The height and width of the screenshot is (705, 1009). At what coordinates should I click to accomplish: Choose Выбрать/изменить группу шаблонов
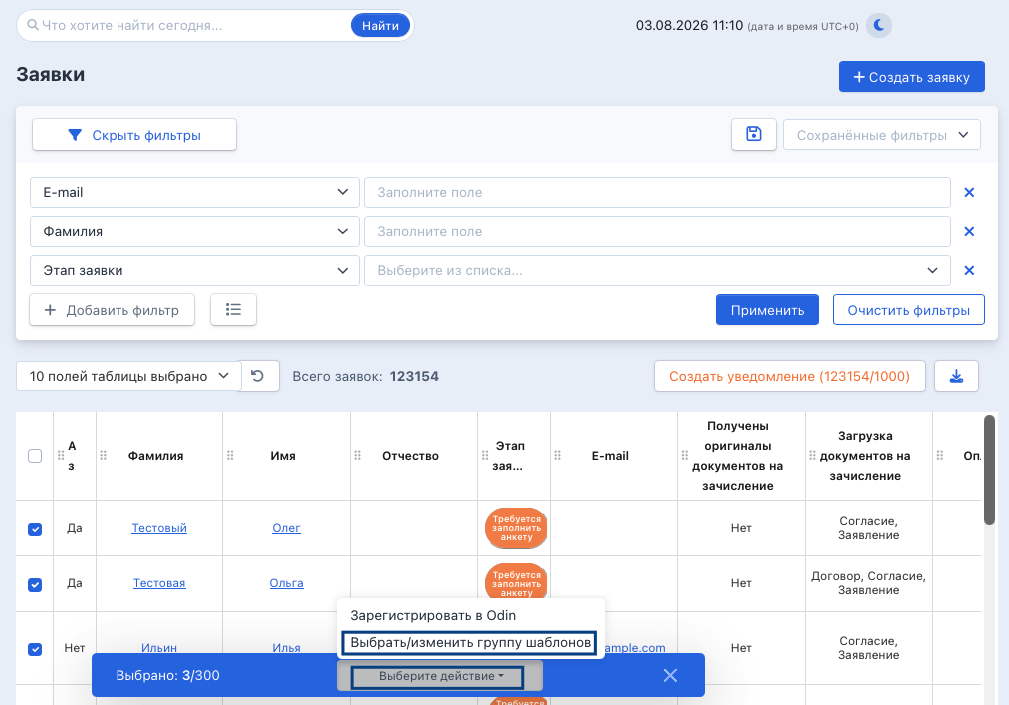click(470, 643)
